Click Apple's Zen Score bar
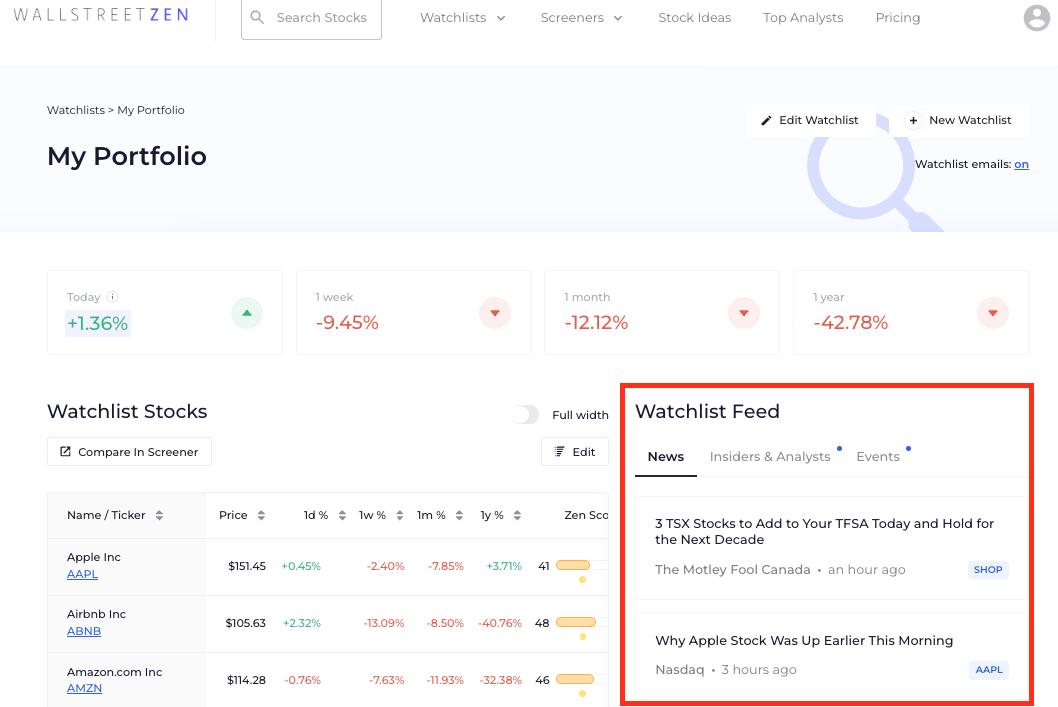 (573, 565)
